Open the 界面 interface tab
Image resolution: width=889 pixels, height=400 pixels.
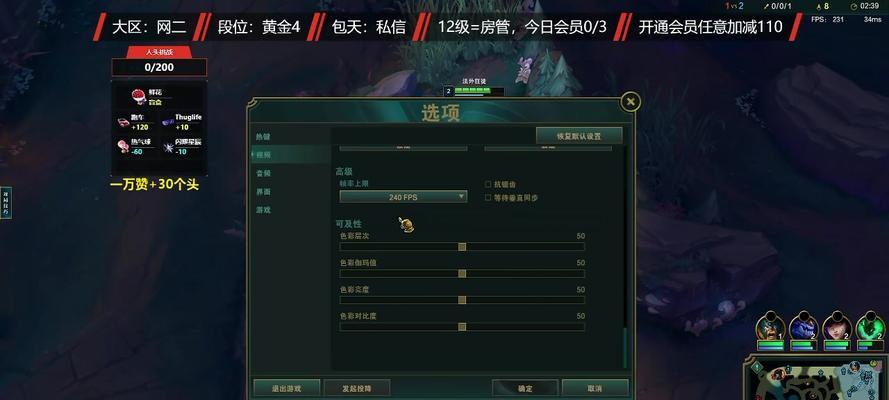pyautogui.click(x=263, y=192)
